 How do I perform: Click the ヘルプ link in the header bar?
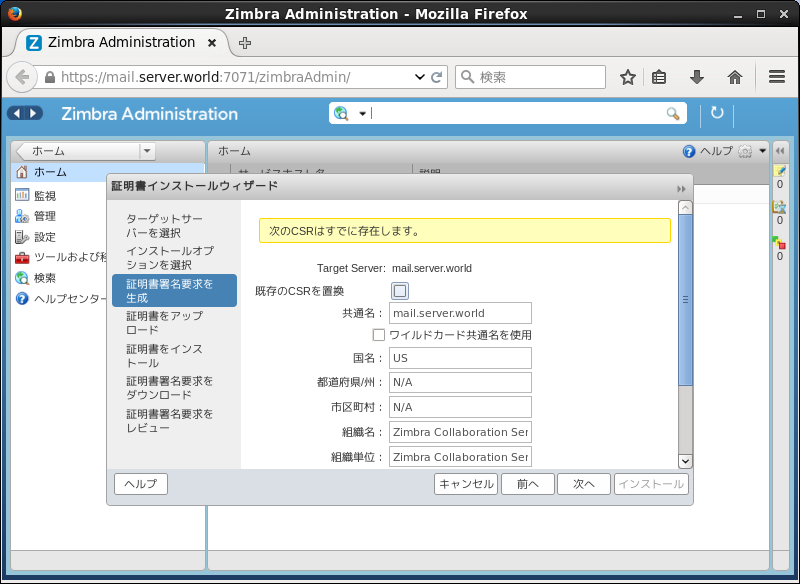coord(716,151)
